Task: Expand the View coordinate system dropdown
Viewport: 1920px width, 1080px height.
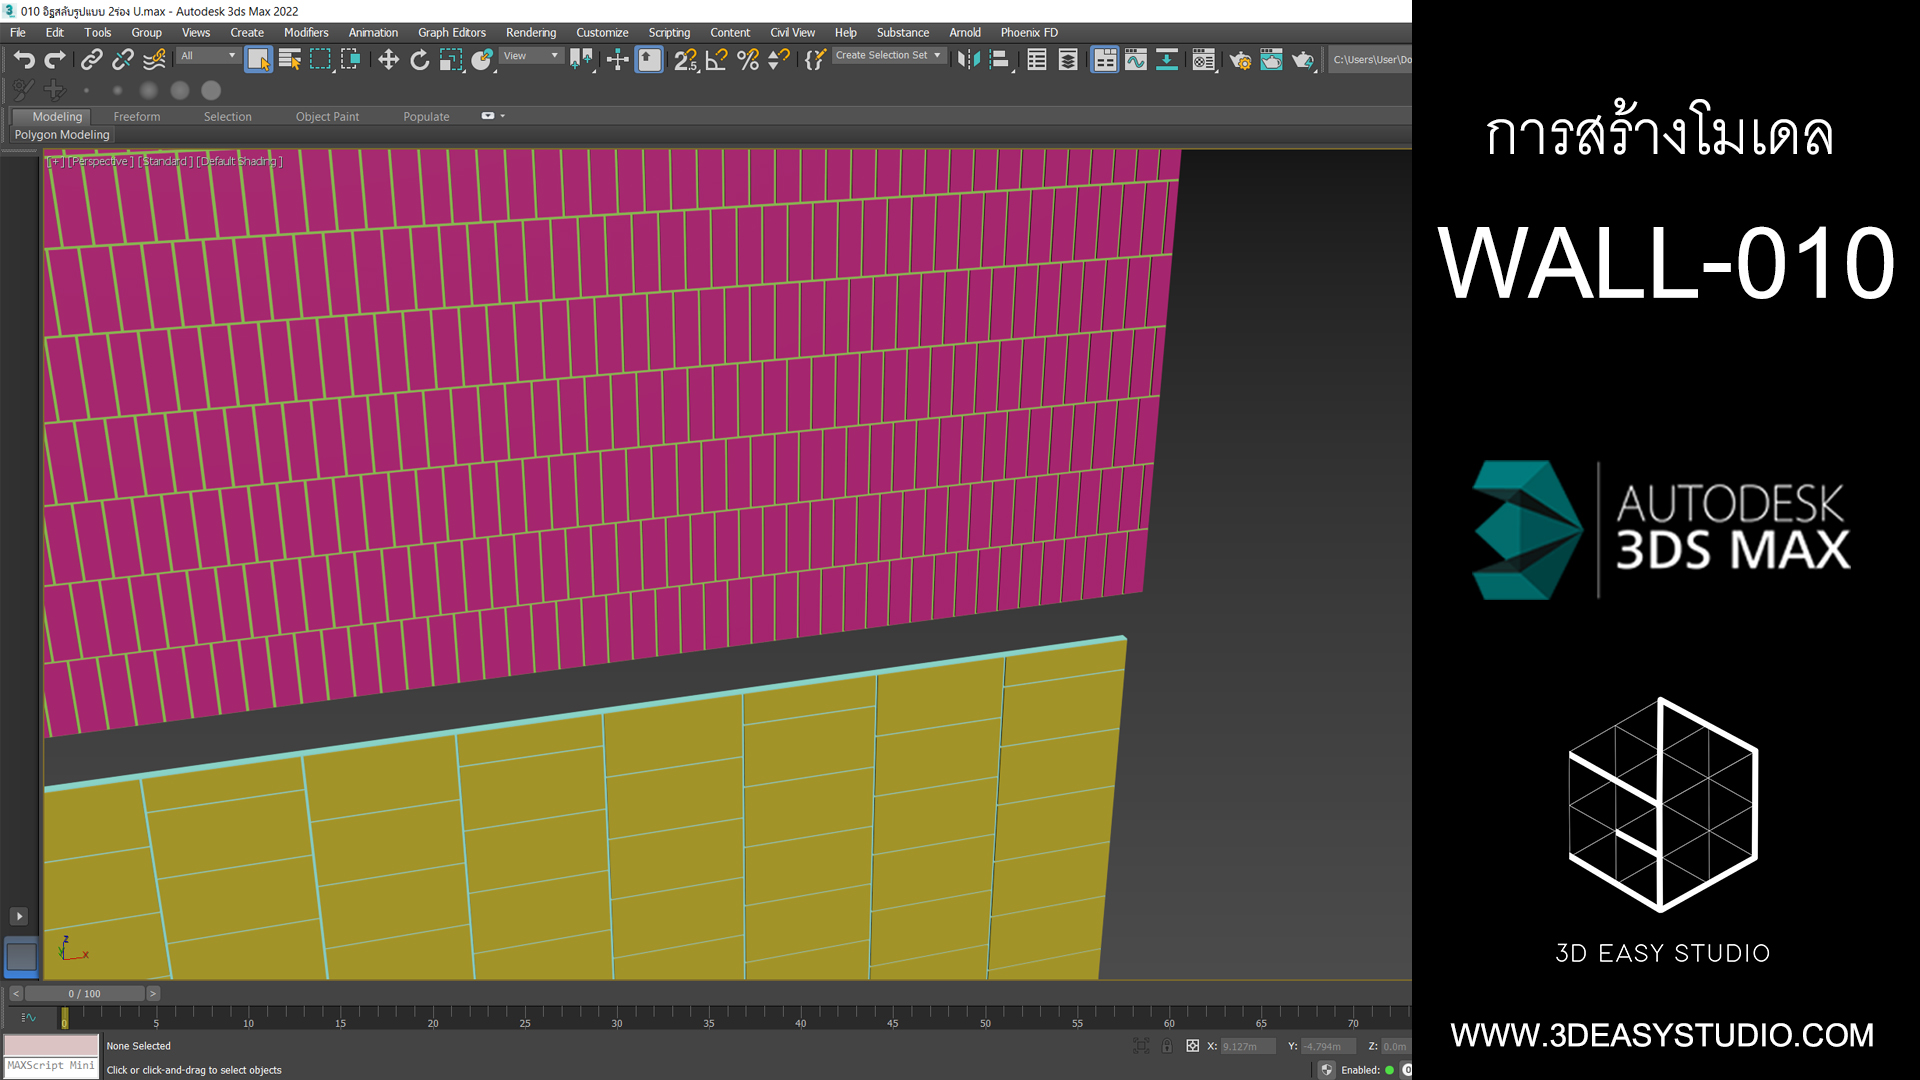Action: point(531,56)
